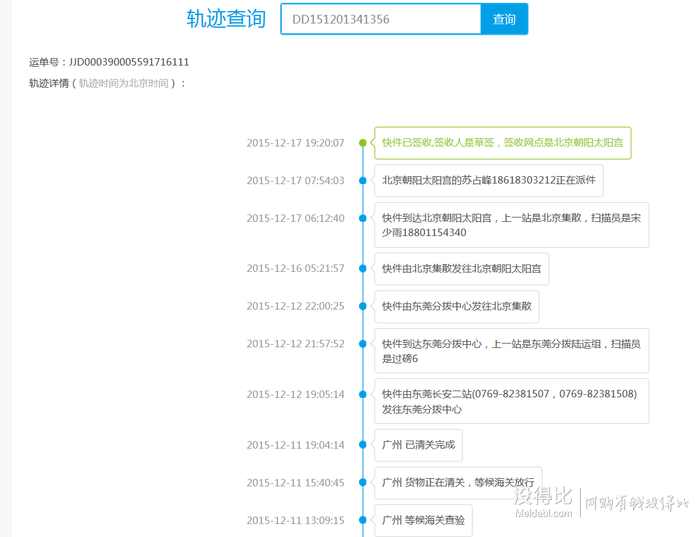The width and height of the screenshot is (700, 537).
Task: Click the timestamp 2015-12-11 19:04:14
Action: [296, 445]
